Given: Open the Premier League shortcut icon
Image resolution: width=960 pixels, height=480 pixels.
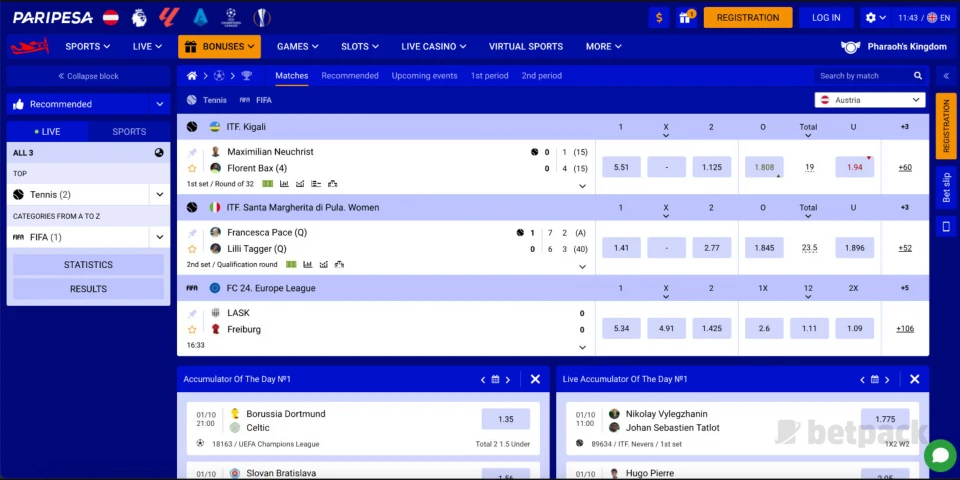Looking at the screenshot, I should click(140, 17).
